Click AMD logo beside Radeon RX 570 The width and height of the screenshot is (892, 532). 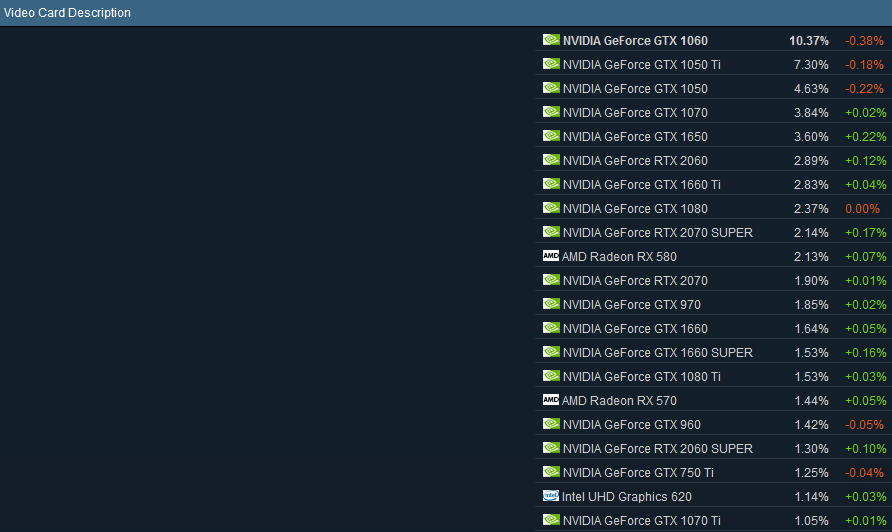[551, 399]
